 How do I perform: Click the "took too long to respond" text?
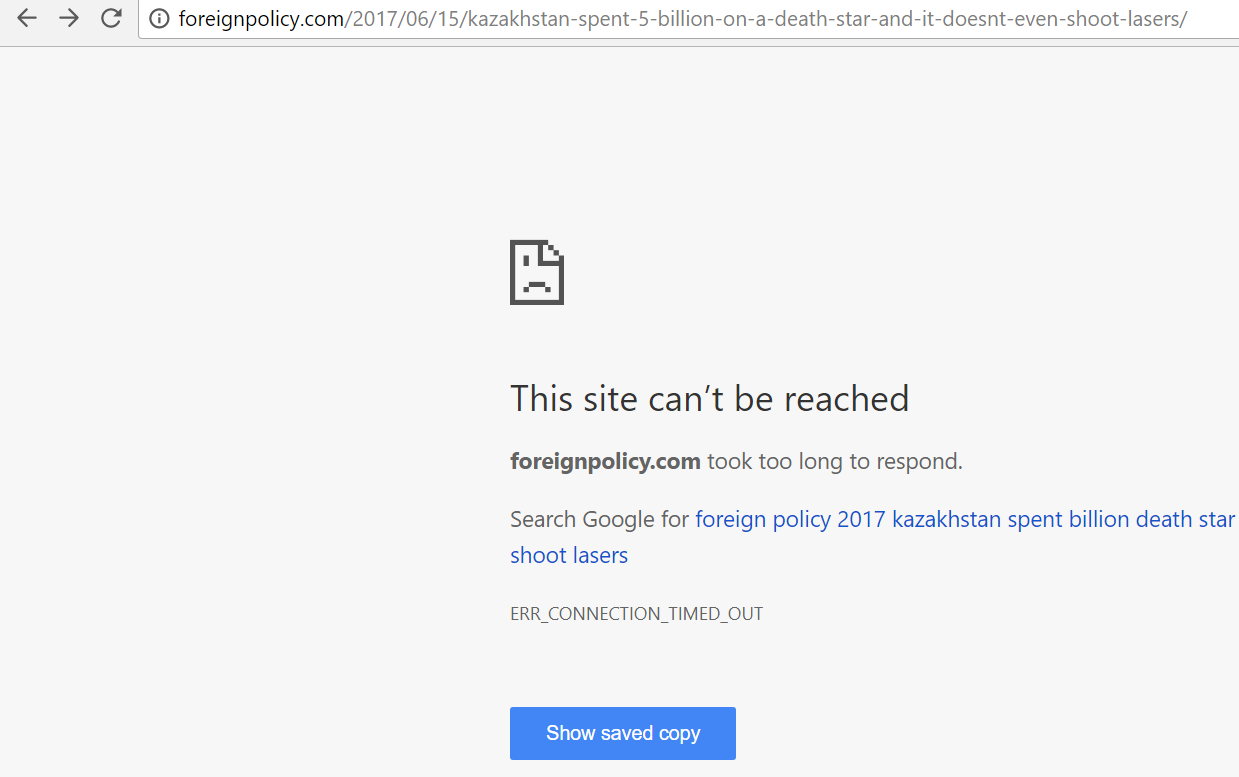835,461
